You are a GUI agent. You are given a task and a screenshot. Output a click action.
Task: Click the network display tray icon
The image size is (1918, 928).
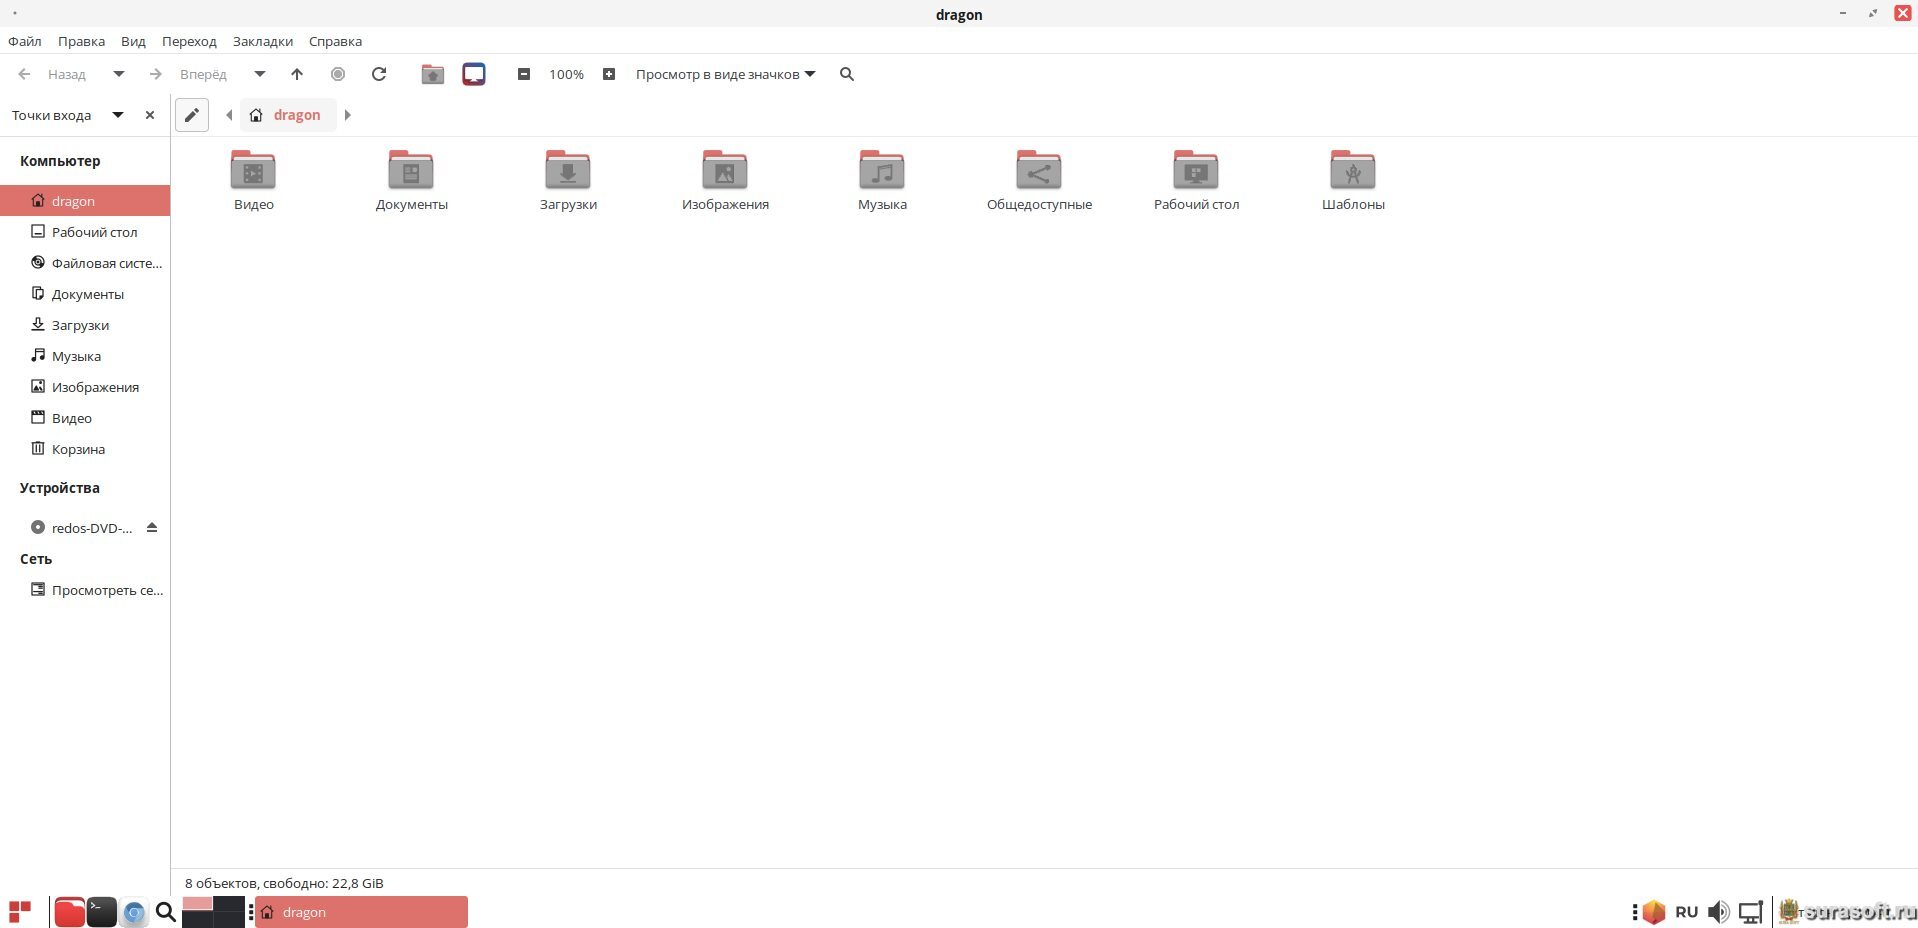pyautogui.click(x=1751, y=912)
